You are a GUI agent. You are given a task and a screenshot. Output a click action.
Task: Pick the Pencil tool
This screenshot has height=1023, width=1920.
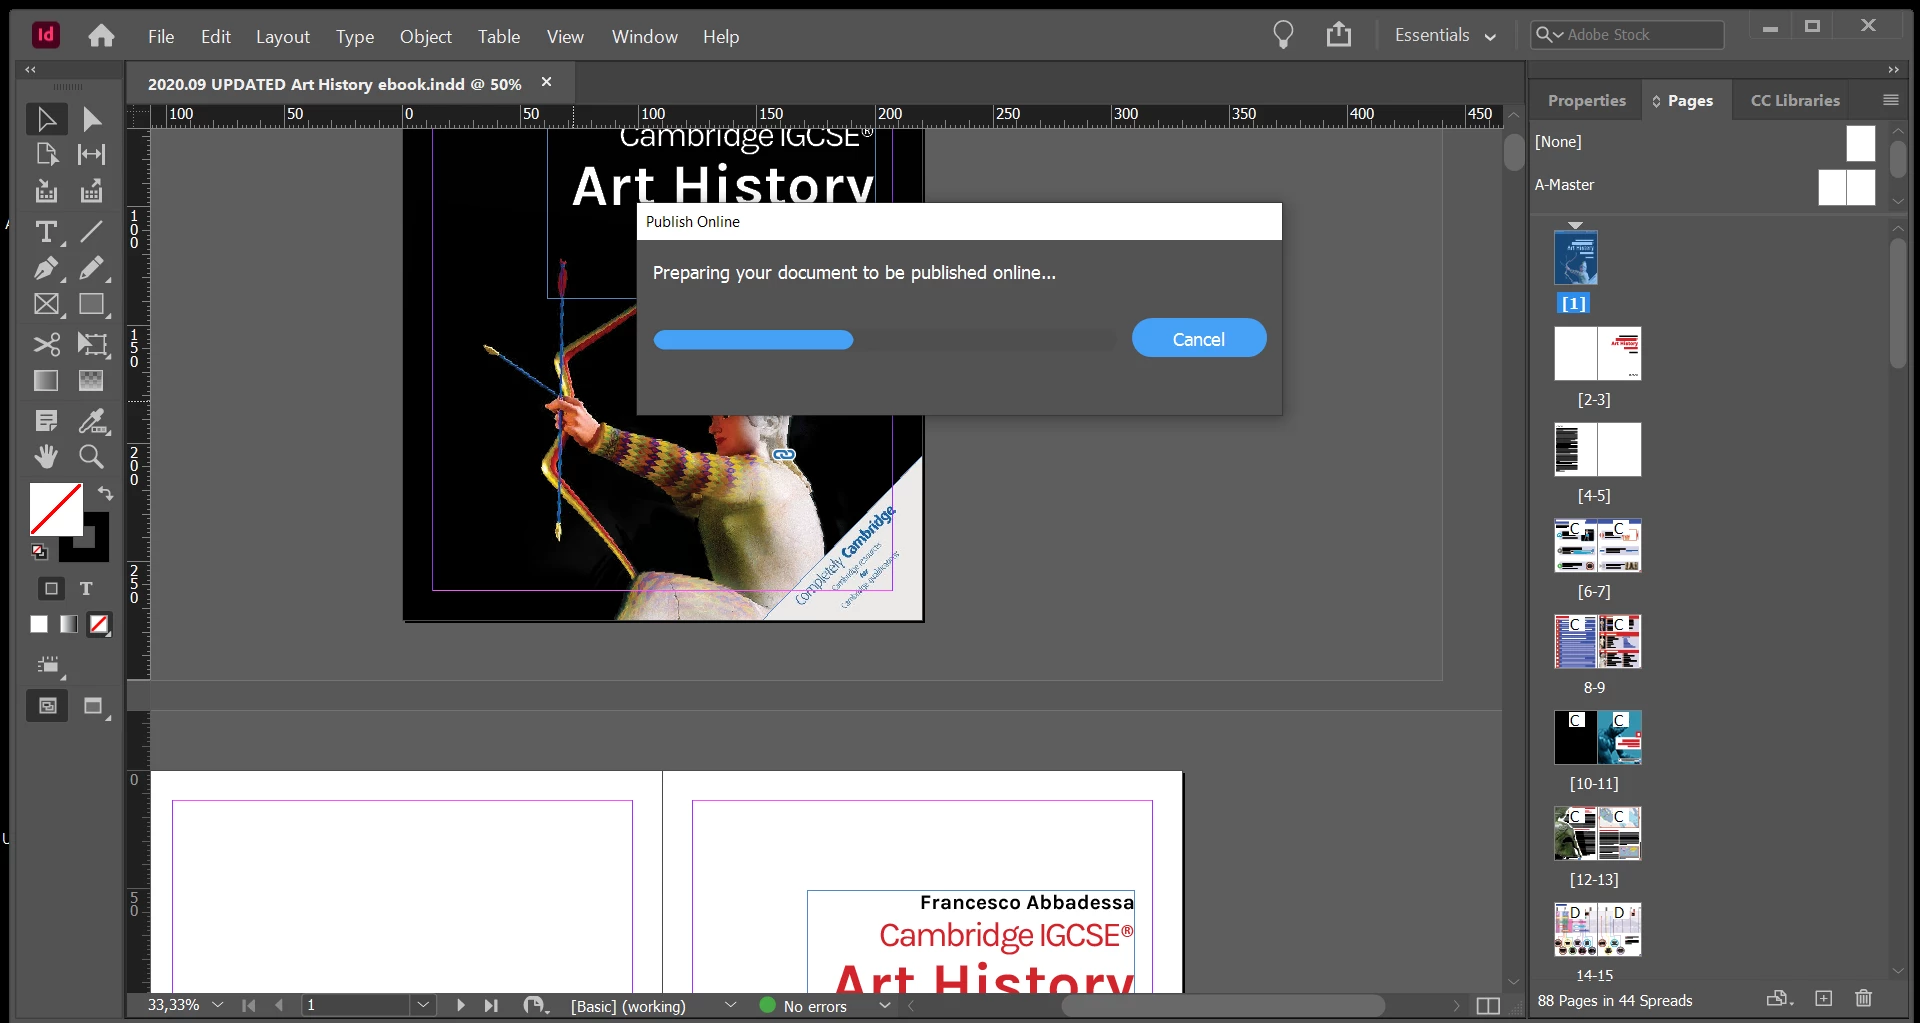pyautogui.click(x=91, y=268)
